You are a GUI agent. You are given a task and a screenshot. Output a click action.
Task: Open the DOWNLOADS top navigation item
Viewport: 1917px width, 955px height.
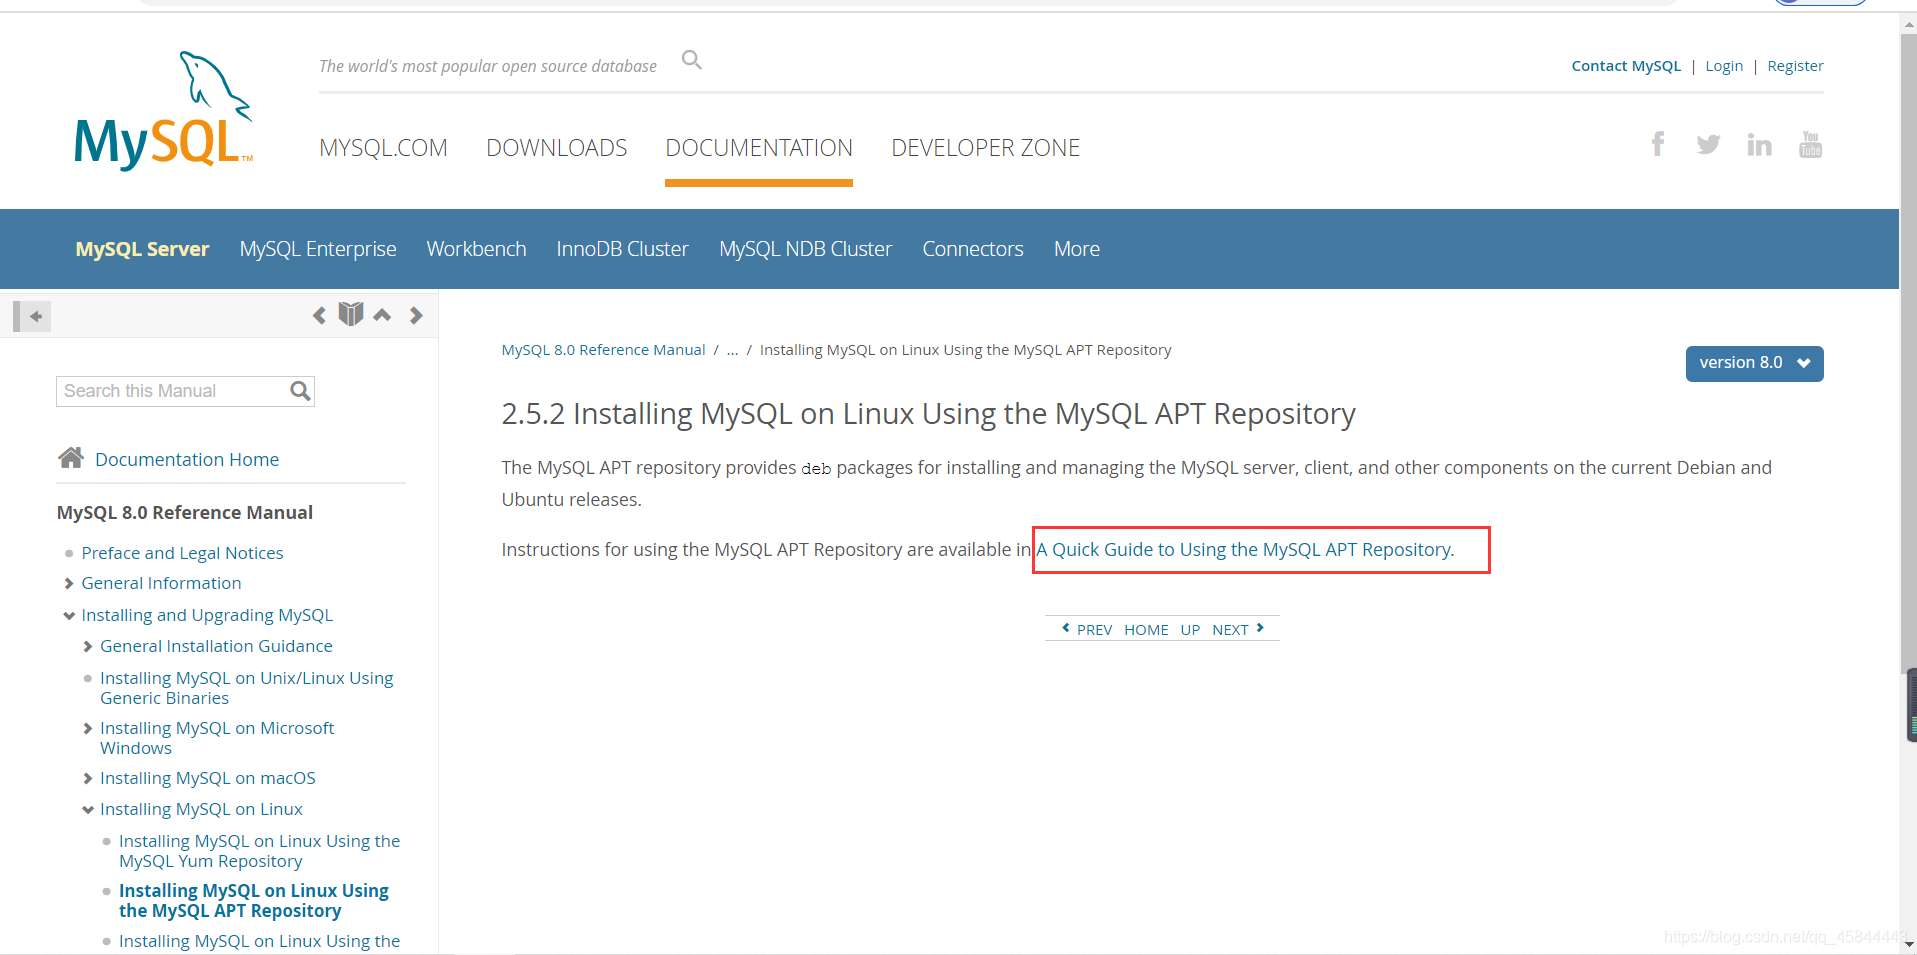[x=557, y=148]
